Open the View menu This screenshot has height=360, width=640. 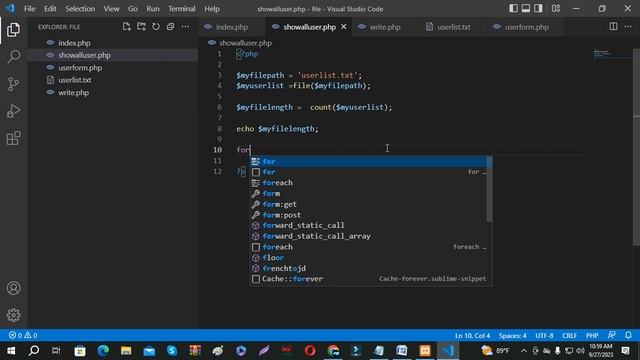111,9
